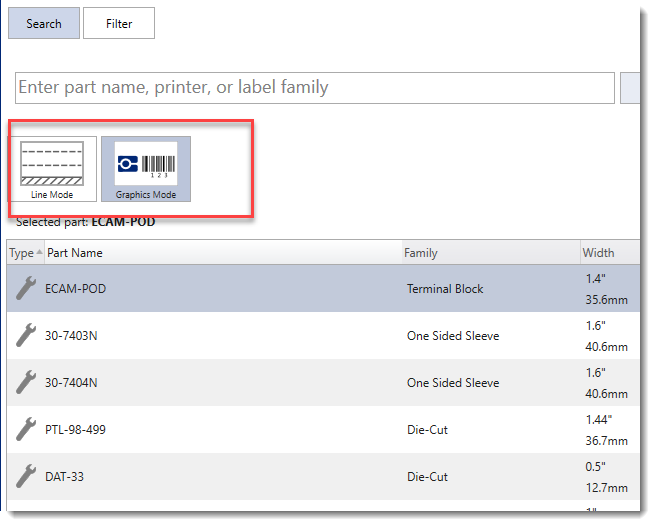Select the Line Mode icon

pos(52,168)
